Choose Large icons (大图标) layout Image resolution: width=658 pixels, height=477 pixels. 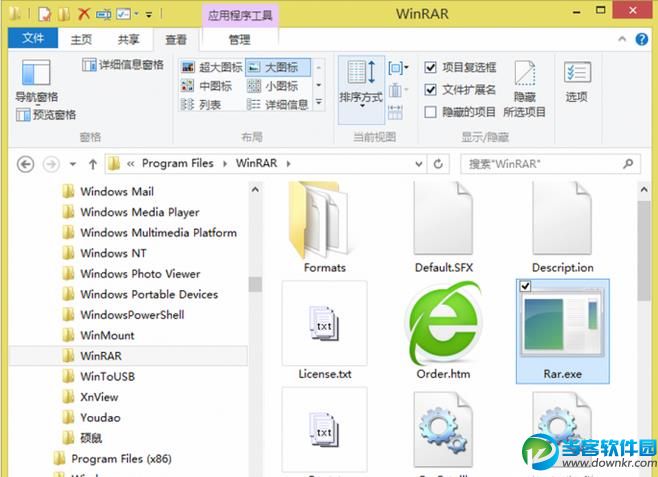point(278,67)
